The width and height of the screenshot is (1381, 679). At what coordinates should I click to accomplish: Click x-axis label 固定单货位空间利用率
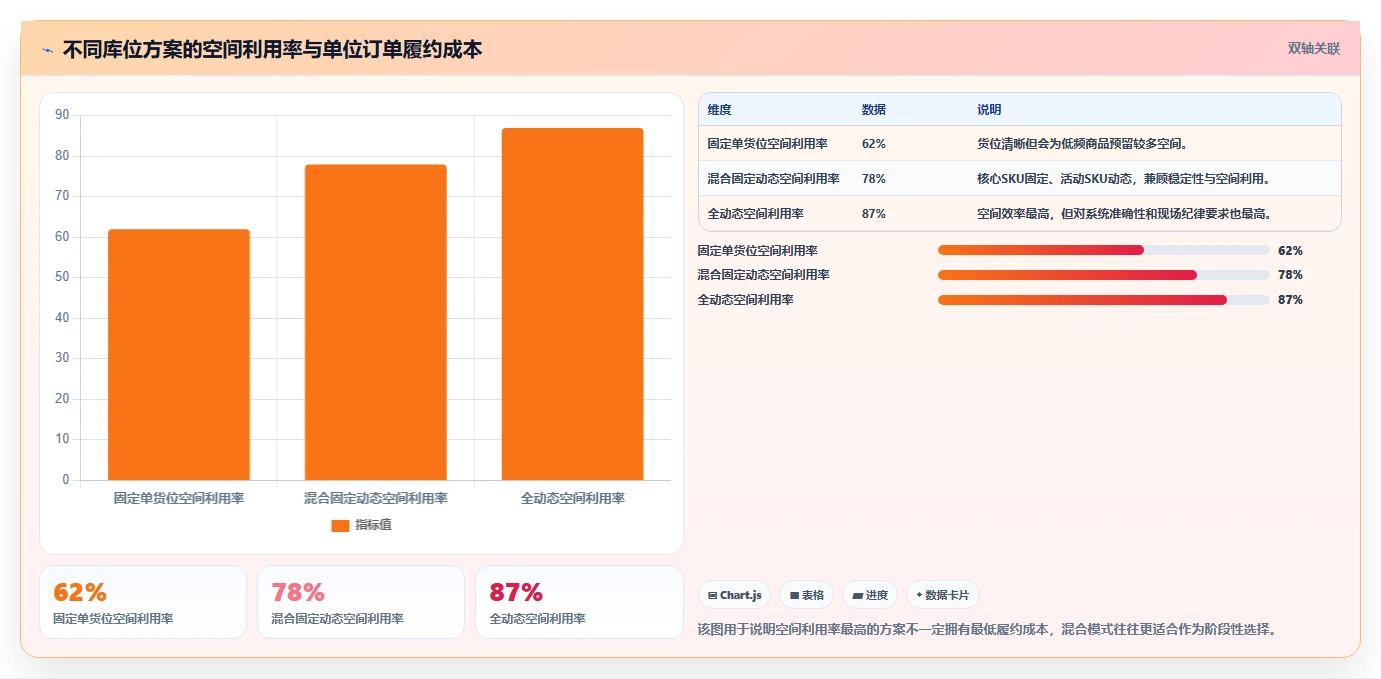pyautogui.click(x=179, y=498)
